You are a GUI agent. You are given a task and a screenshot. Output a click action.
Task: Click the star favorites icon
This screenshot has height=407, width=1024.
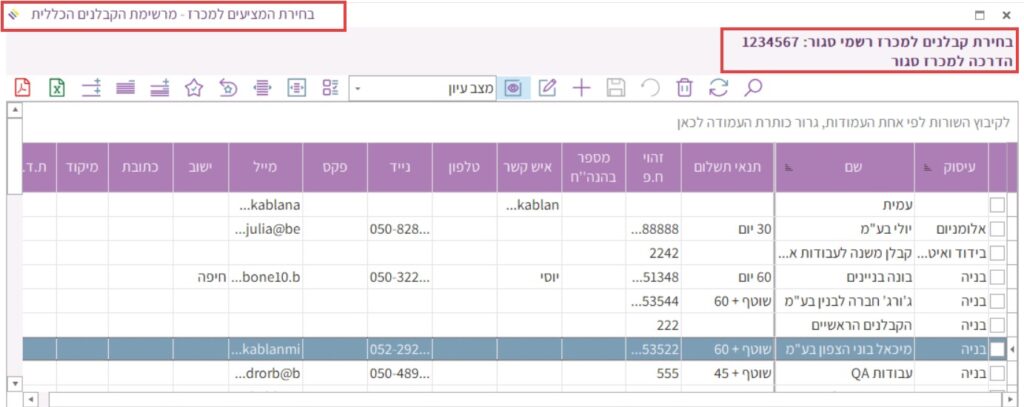194,88
